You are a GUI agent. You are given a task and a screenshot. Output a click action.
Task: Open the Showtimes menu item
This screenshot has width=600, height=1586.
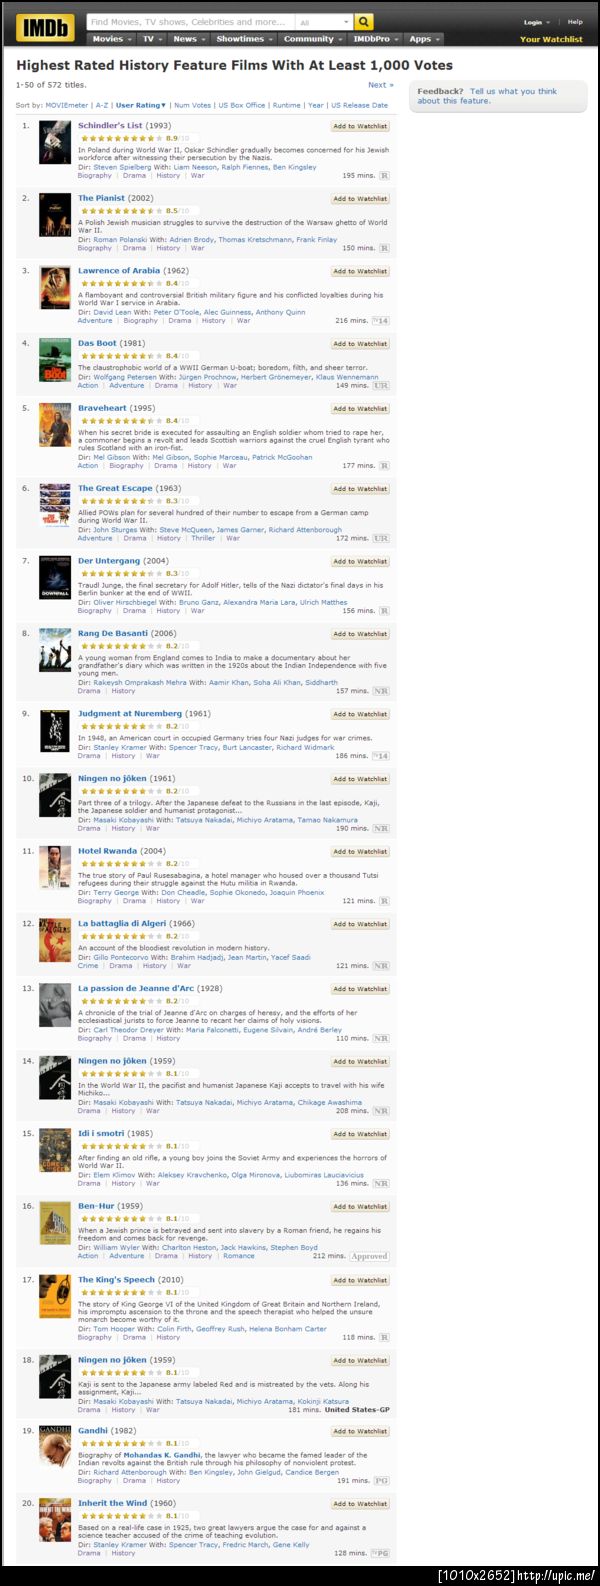(242, 39)
